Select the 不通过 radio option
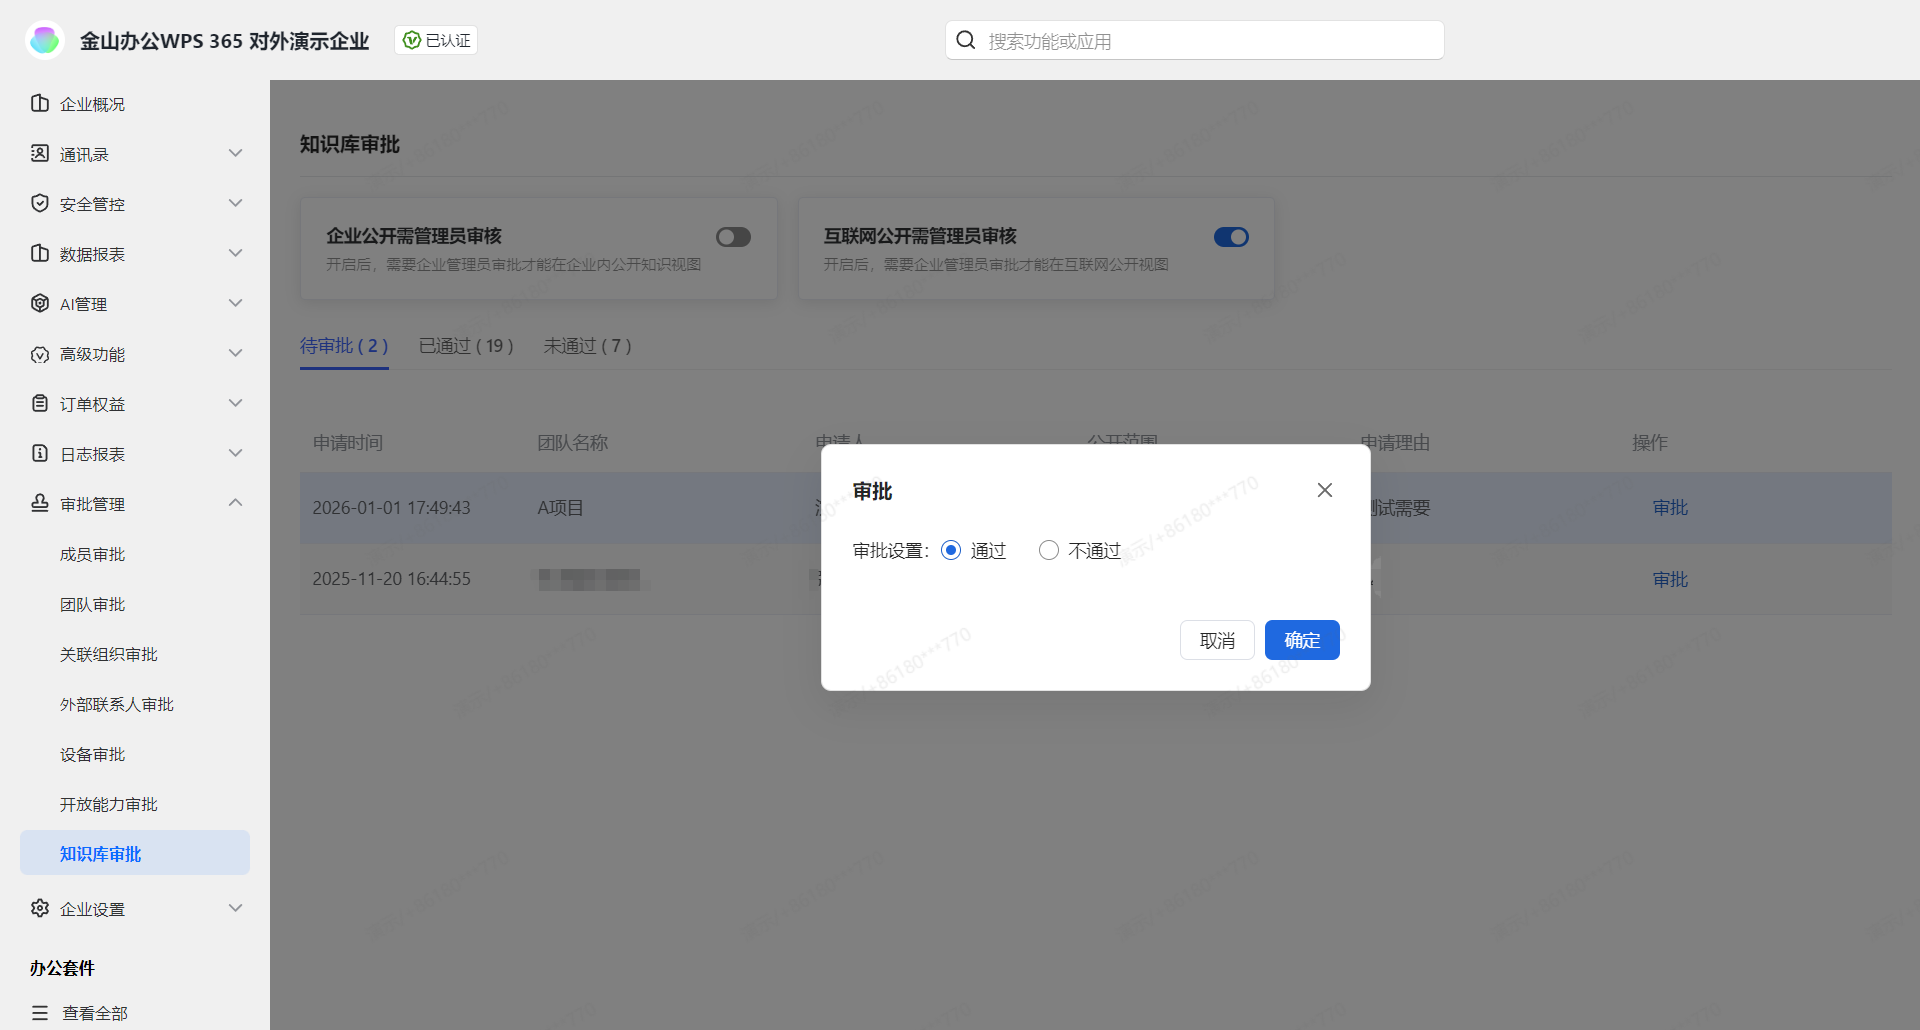1920x1030 pixels. pyautogui.click(x=1049, y=550)
